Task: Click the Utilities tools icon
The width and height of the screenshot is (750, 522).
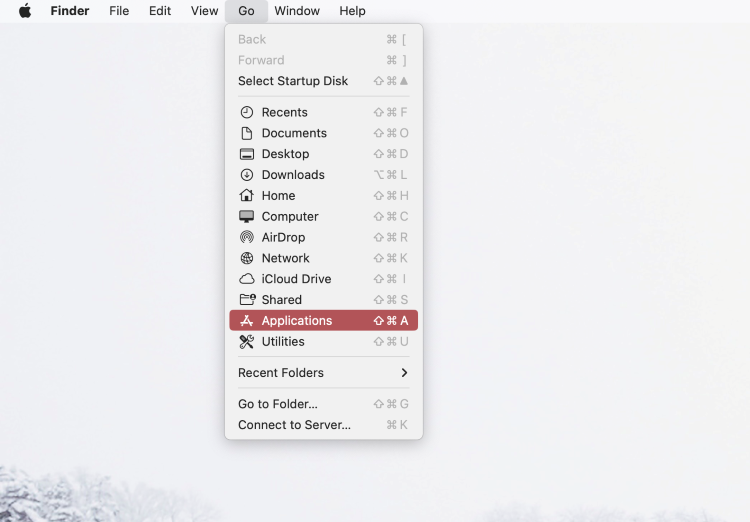Action: 247,342
